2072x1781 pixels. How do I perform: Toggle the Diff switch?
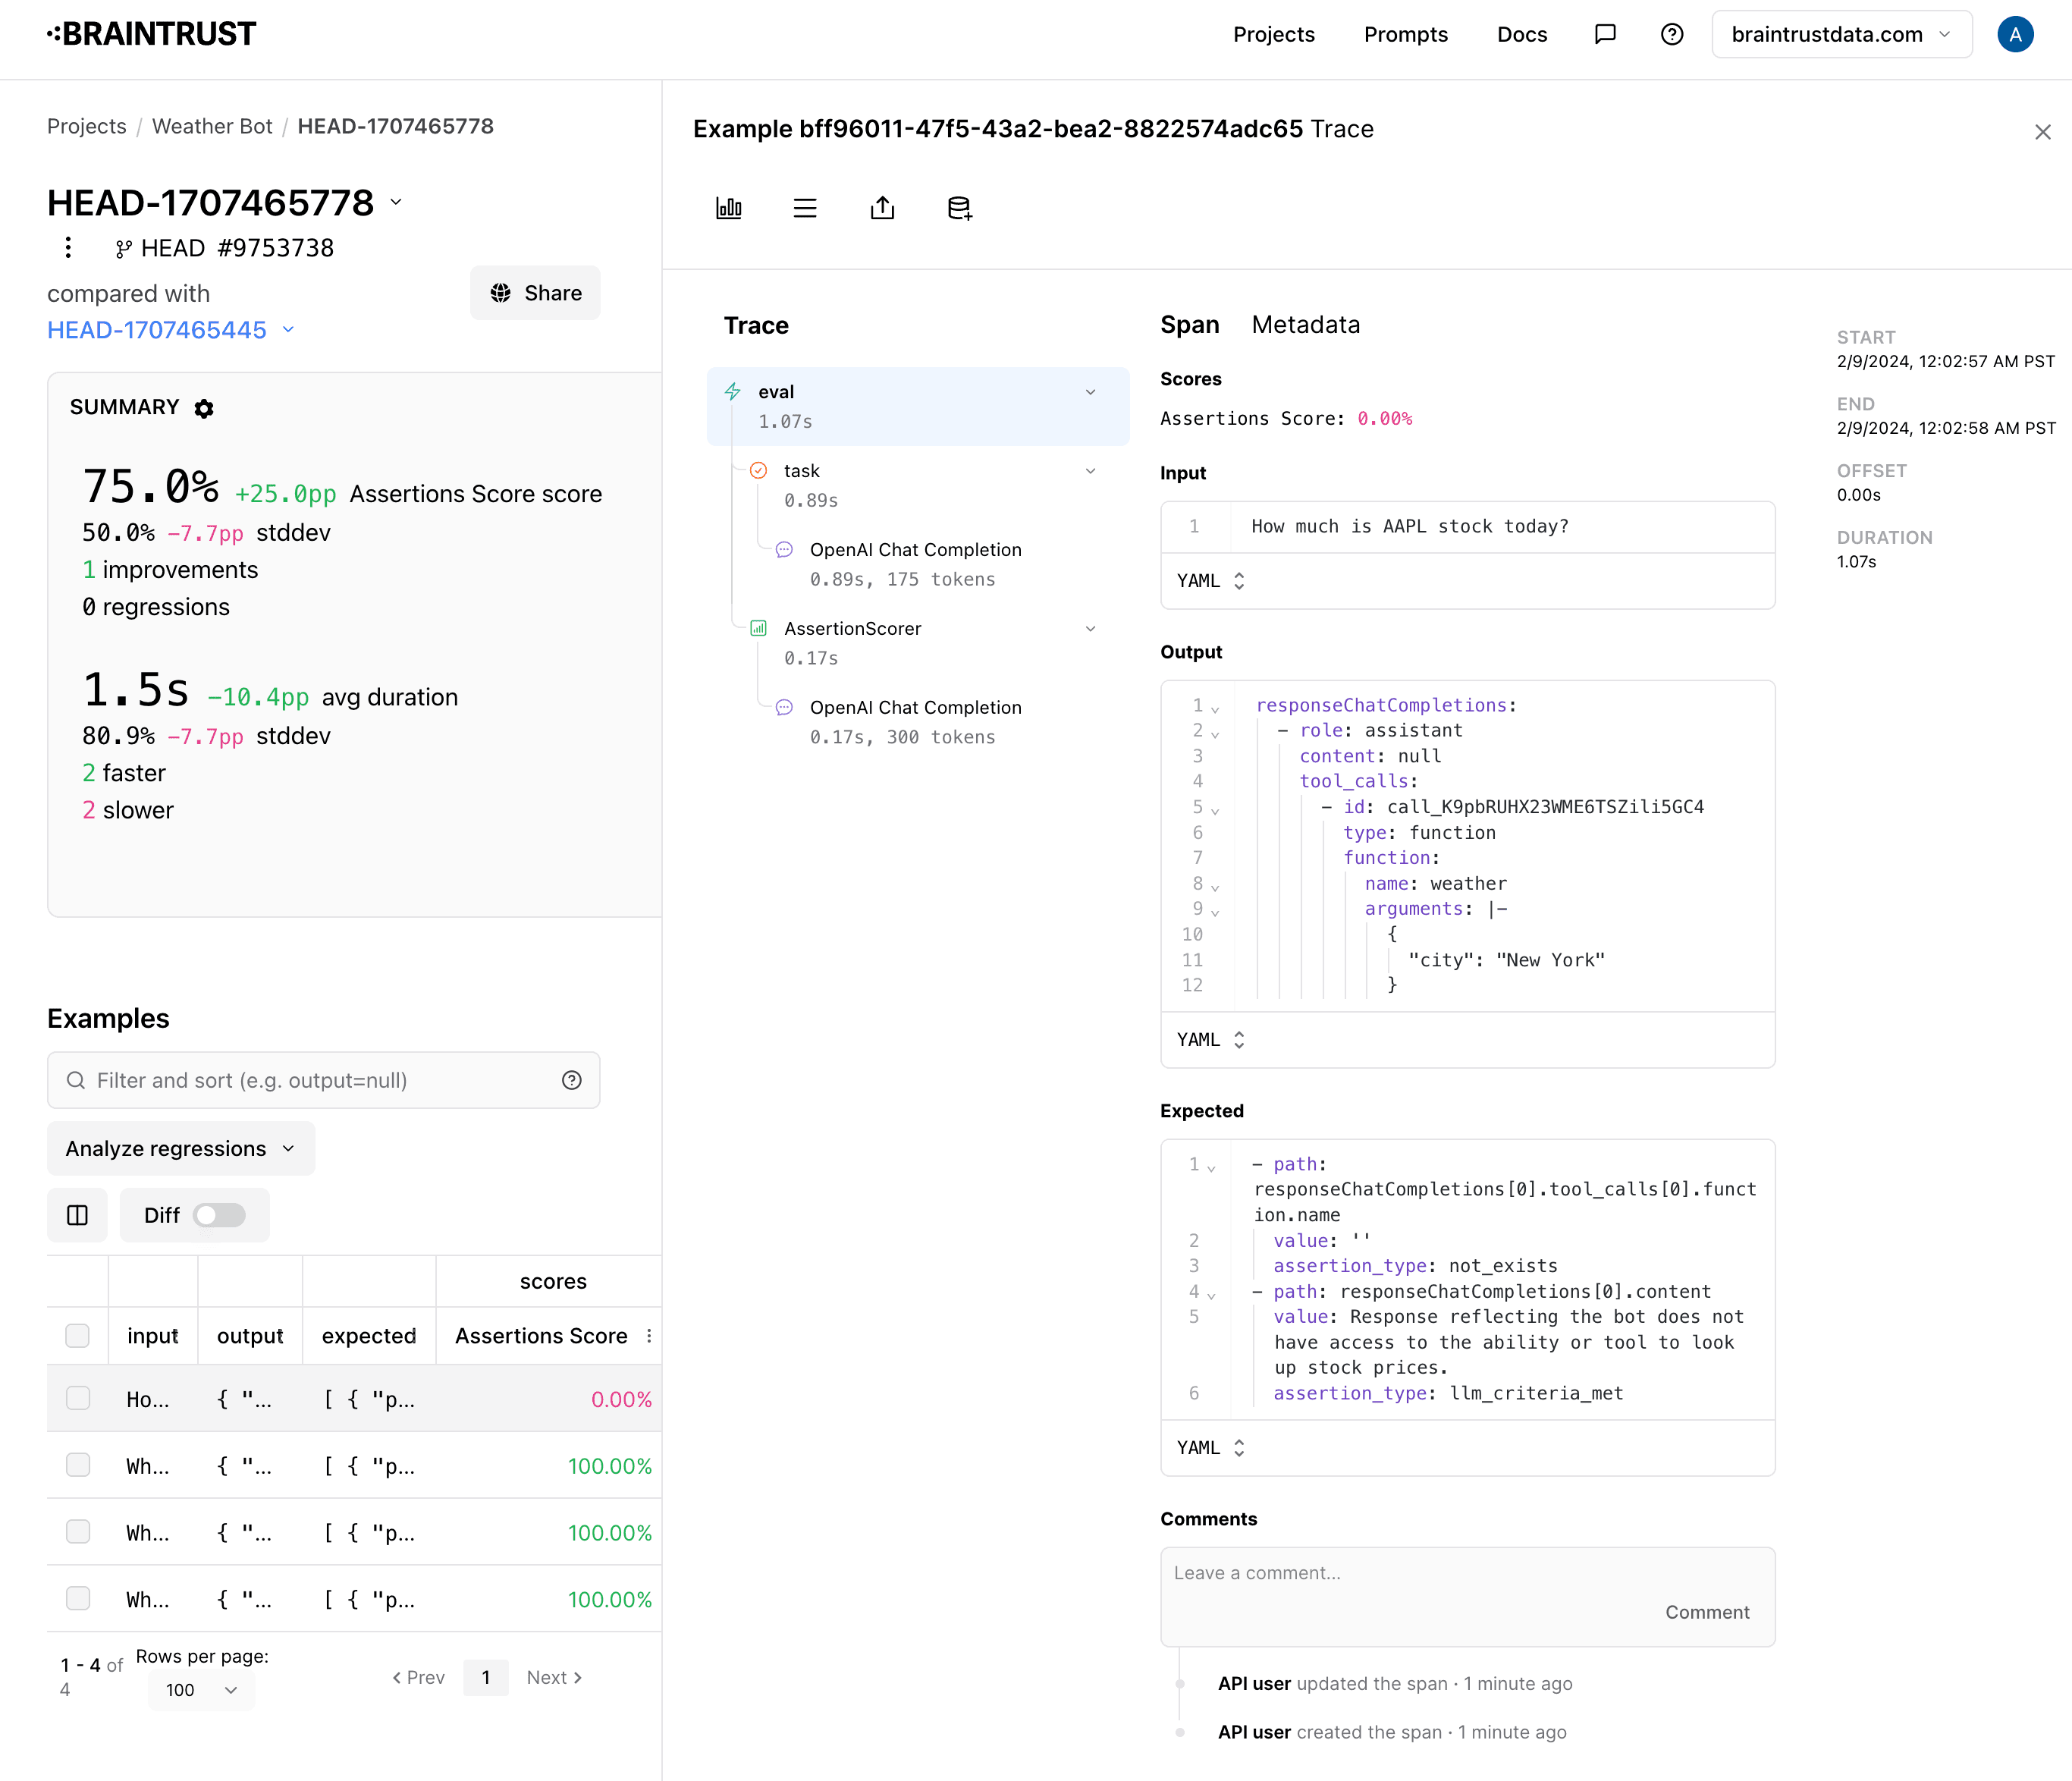point(219,1215)
